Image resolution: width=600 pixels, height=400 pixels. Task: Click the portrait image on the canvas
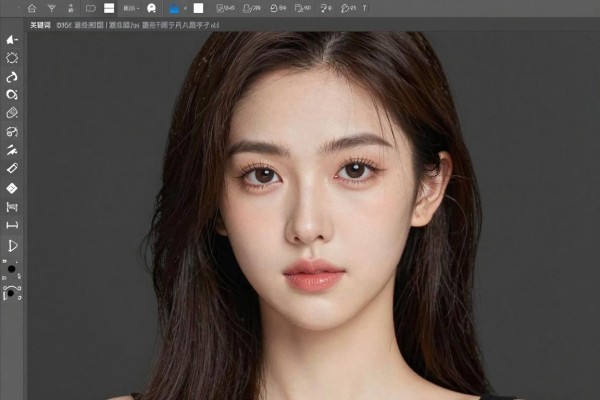click(313, 216)
